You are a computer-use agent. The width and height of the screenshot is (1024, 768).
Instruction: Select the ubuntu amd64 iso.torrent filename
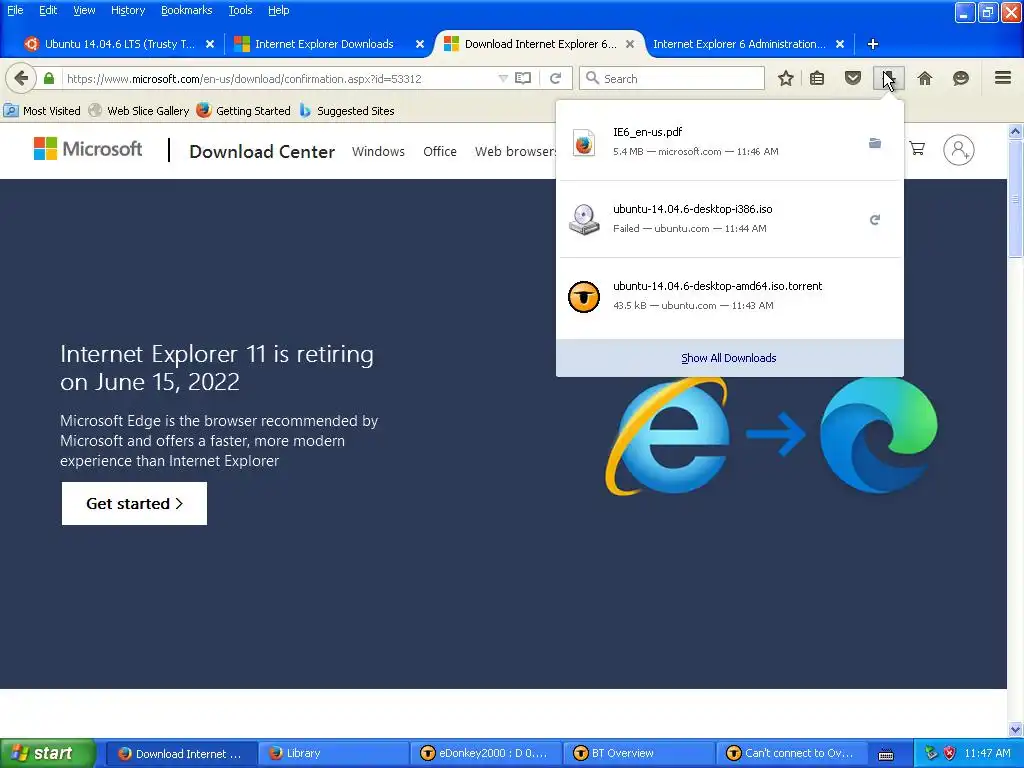point(717,286)
